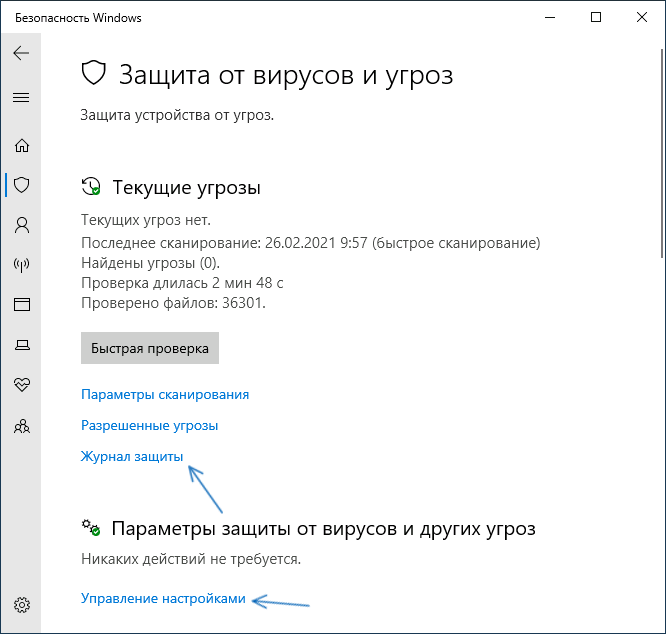Screen dimensions: 666x634
Task: Close the Безопасность Windows window
Action: click(x=642, y=17)
